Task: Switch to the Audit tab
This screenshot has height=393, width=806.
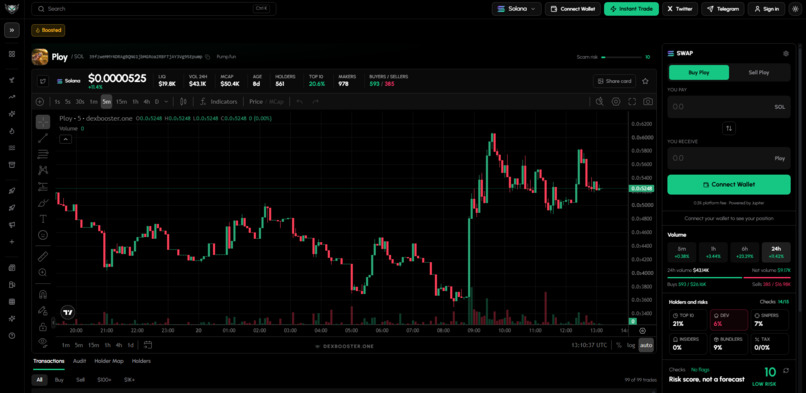Action: (x=79, y=361)
